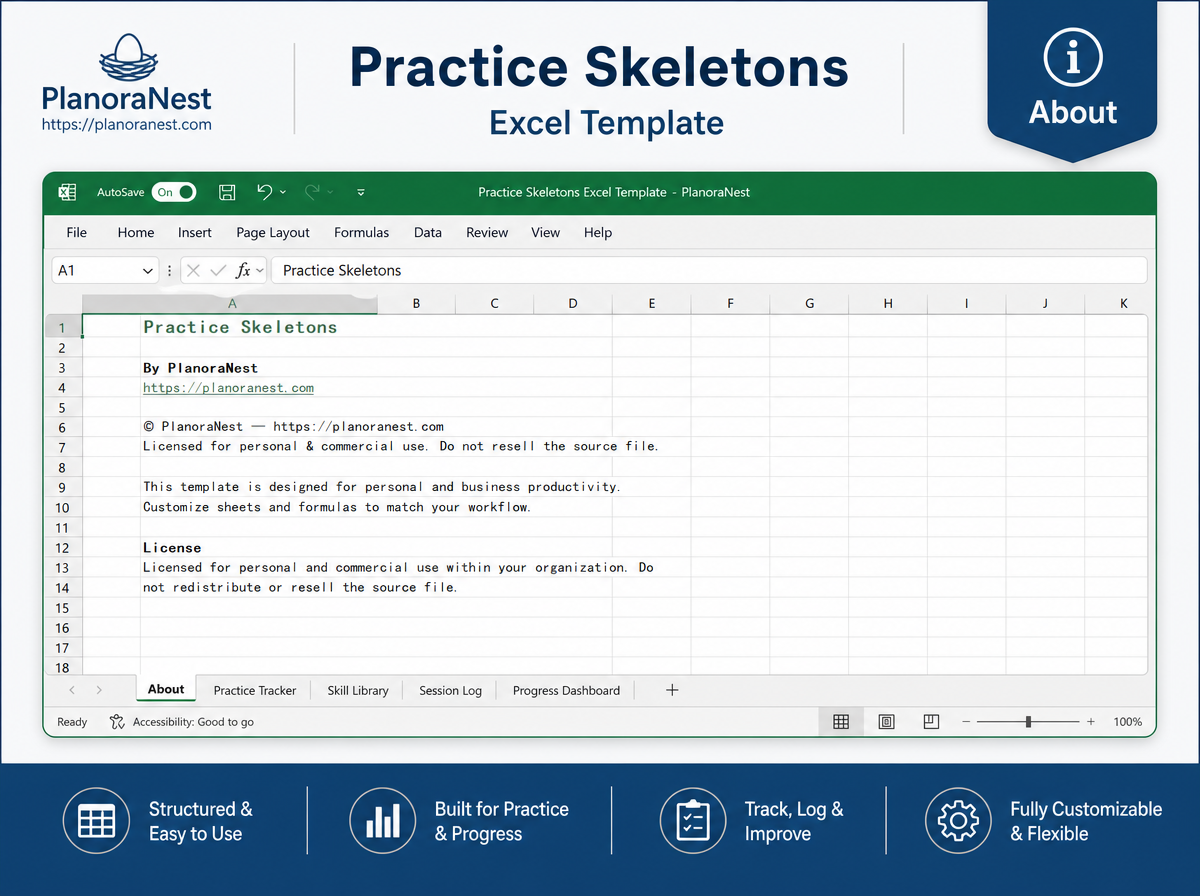Select the About sheet tab
Image resolution: width=1200 pixels, height=896 pixels.
(166, 689)
